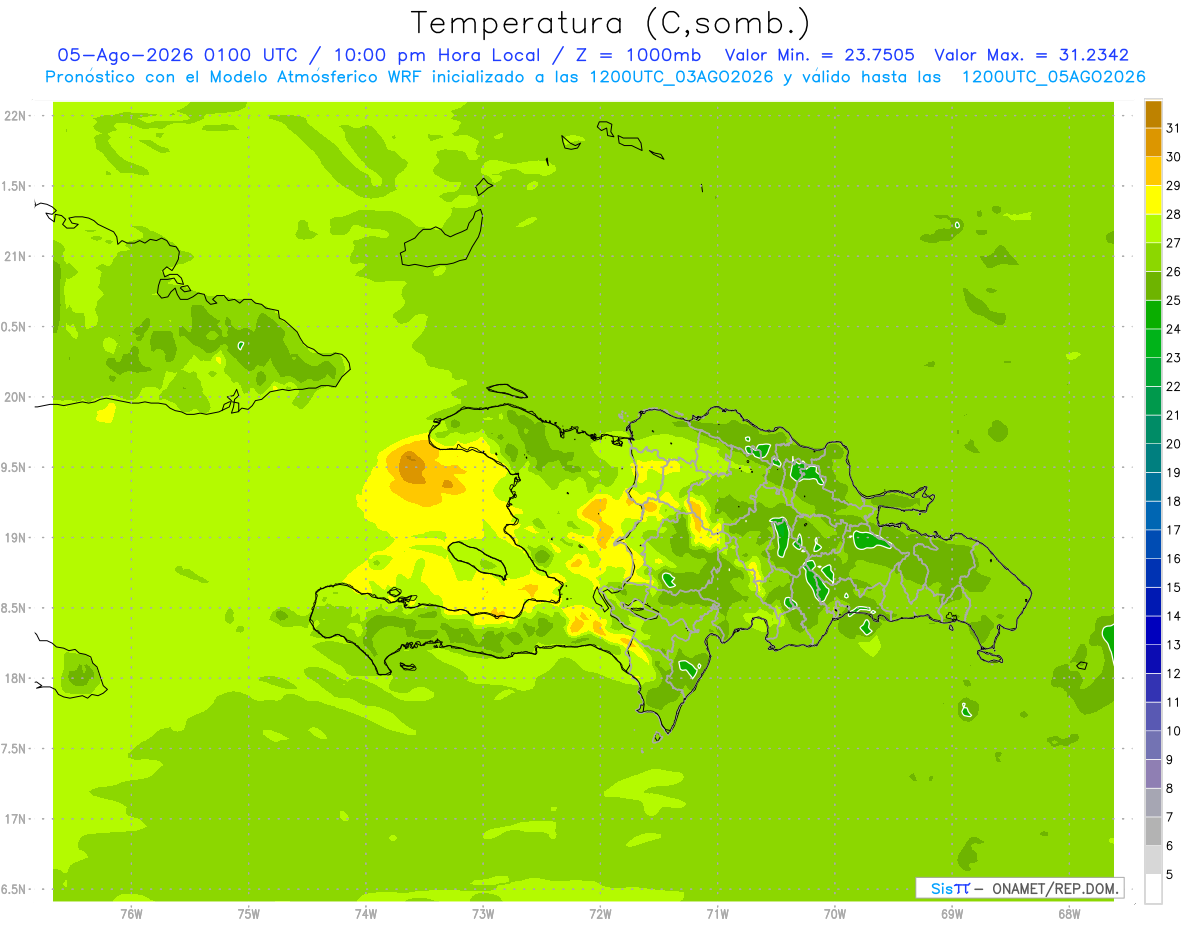
Task: Click legend value label "31"
Action: point(1173,128)
